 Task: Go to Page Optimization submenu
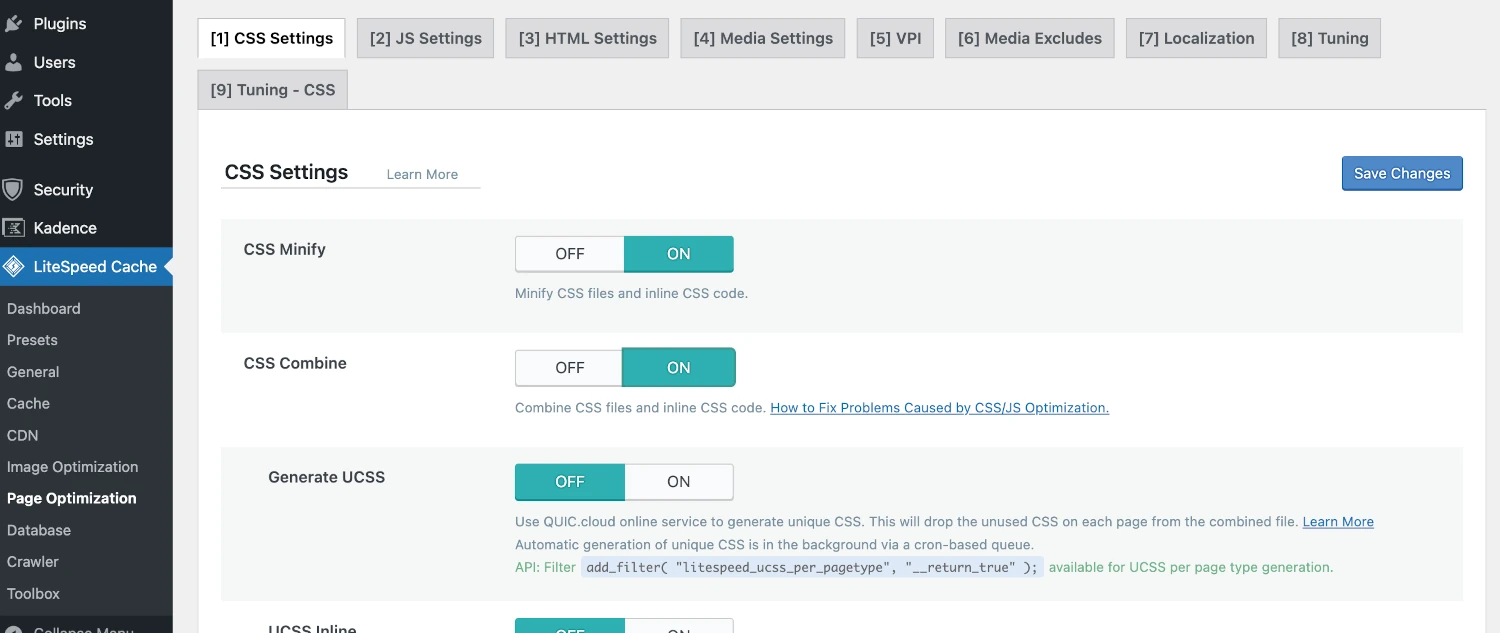(72, 498)
